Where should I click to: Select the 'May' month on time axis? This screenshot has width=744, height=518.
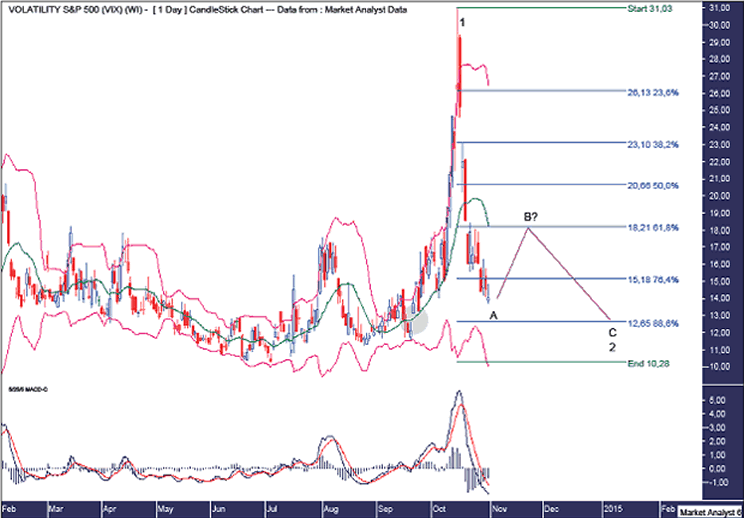point(166,508)
